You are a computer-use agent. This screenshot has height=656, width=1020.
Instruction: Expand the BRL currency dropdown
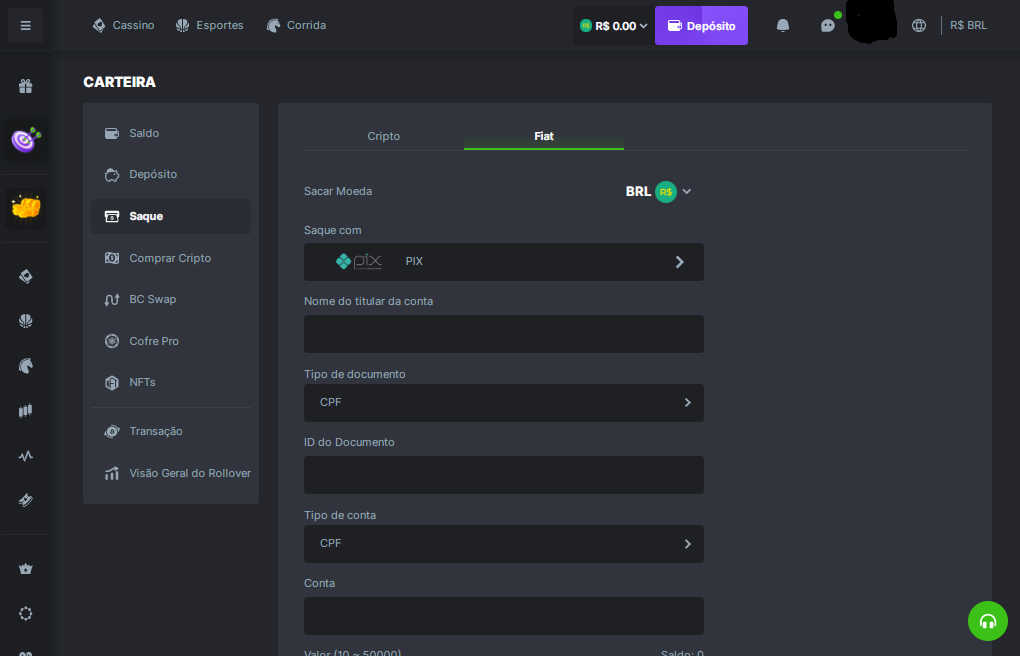click(658, 191)
